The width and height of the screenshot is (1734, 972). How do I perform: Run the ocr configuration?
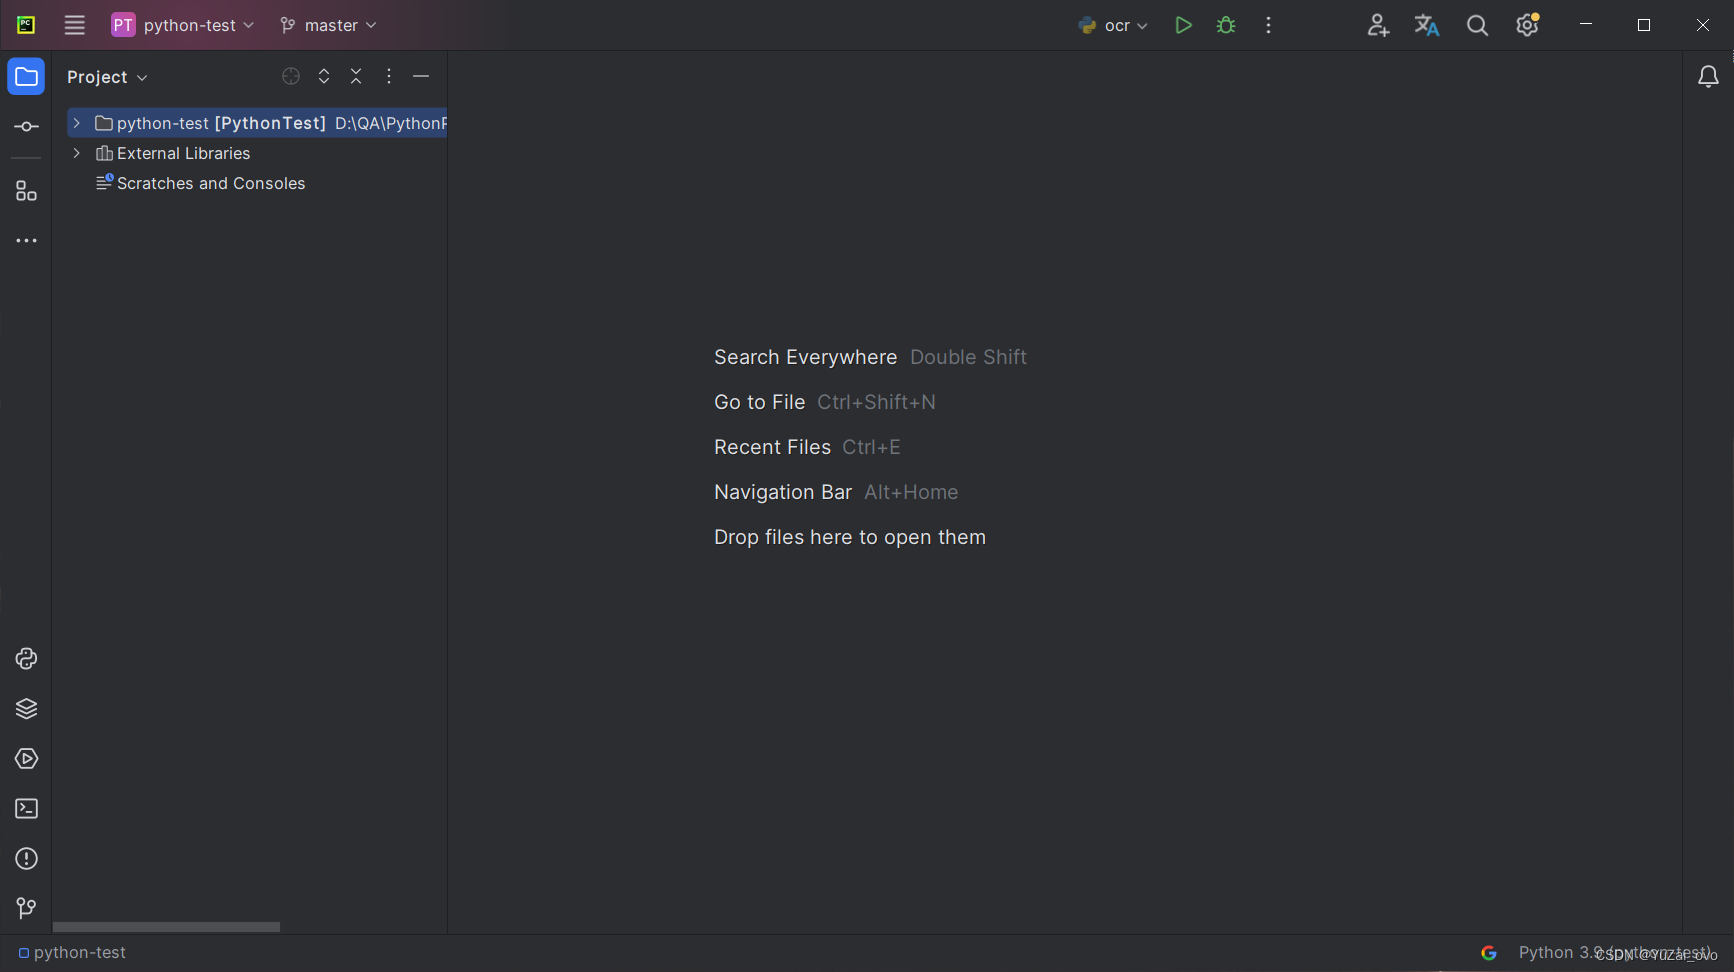(x=1183, y=25)
